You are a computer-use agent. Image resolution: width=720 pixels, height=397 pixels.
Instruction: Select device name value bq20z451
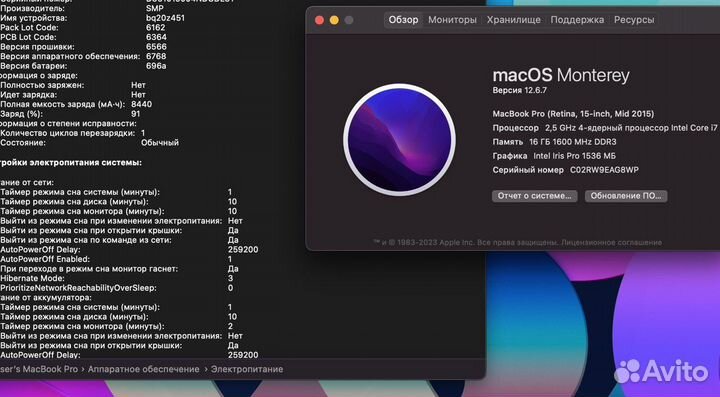[x=165, y=18]
